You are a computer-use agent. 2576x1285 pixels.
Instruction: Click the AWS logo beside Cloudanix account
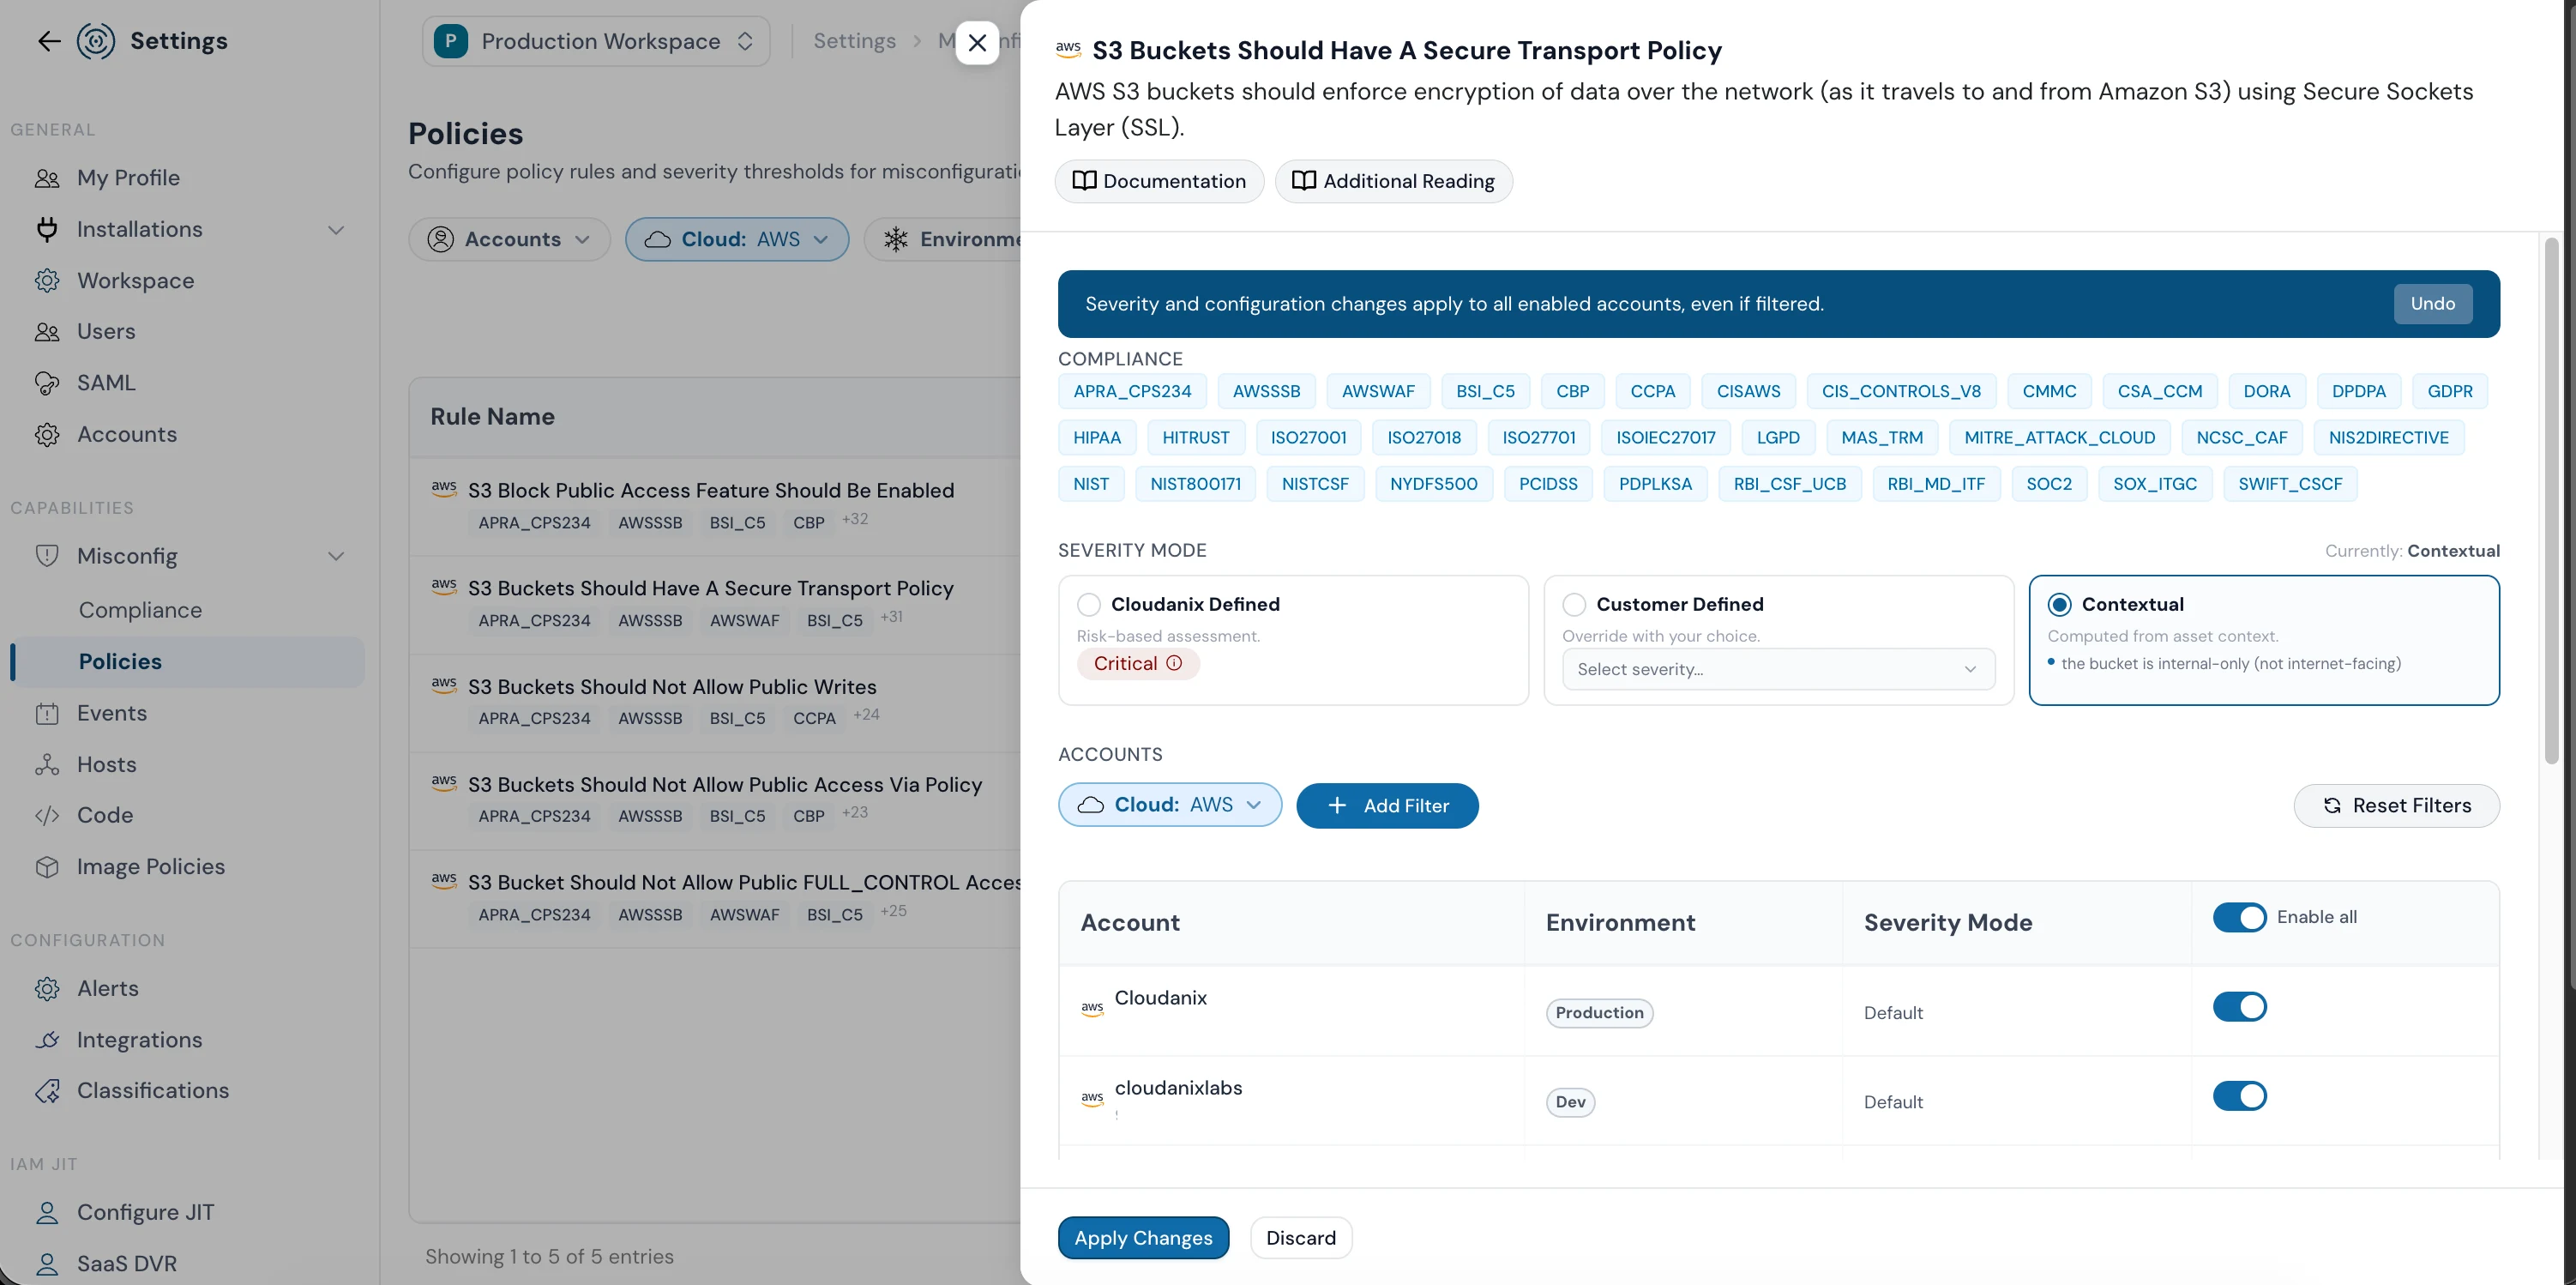pos(1092,1008)
